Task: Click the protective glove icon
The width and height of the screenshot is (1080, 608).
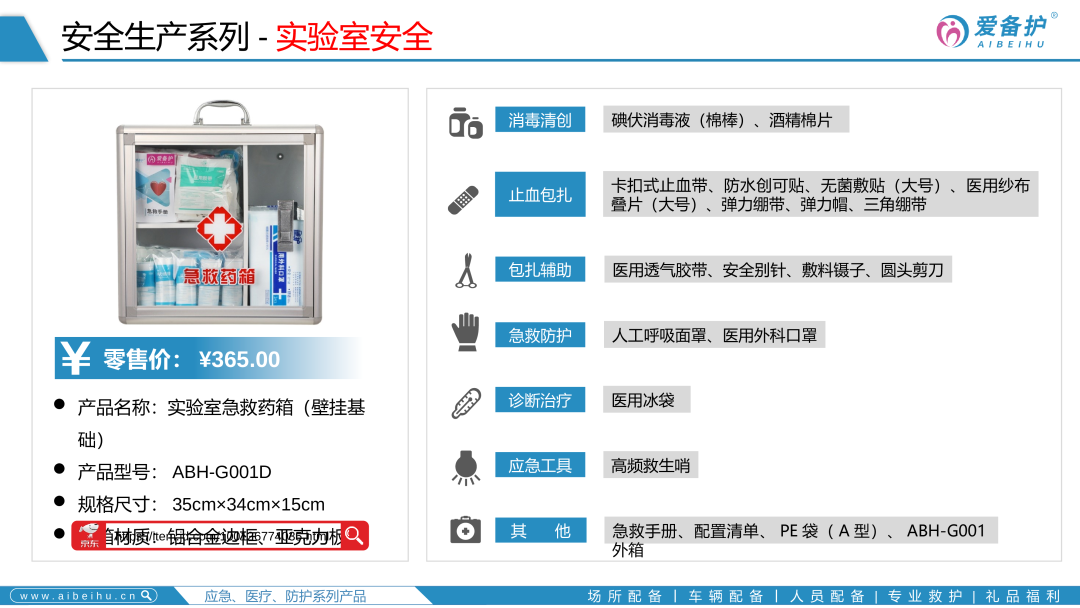Action: (465, 333)
